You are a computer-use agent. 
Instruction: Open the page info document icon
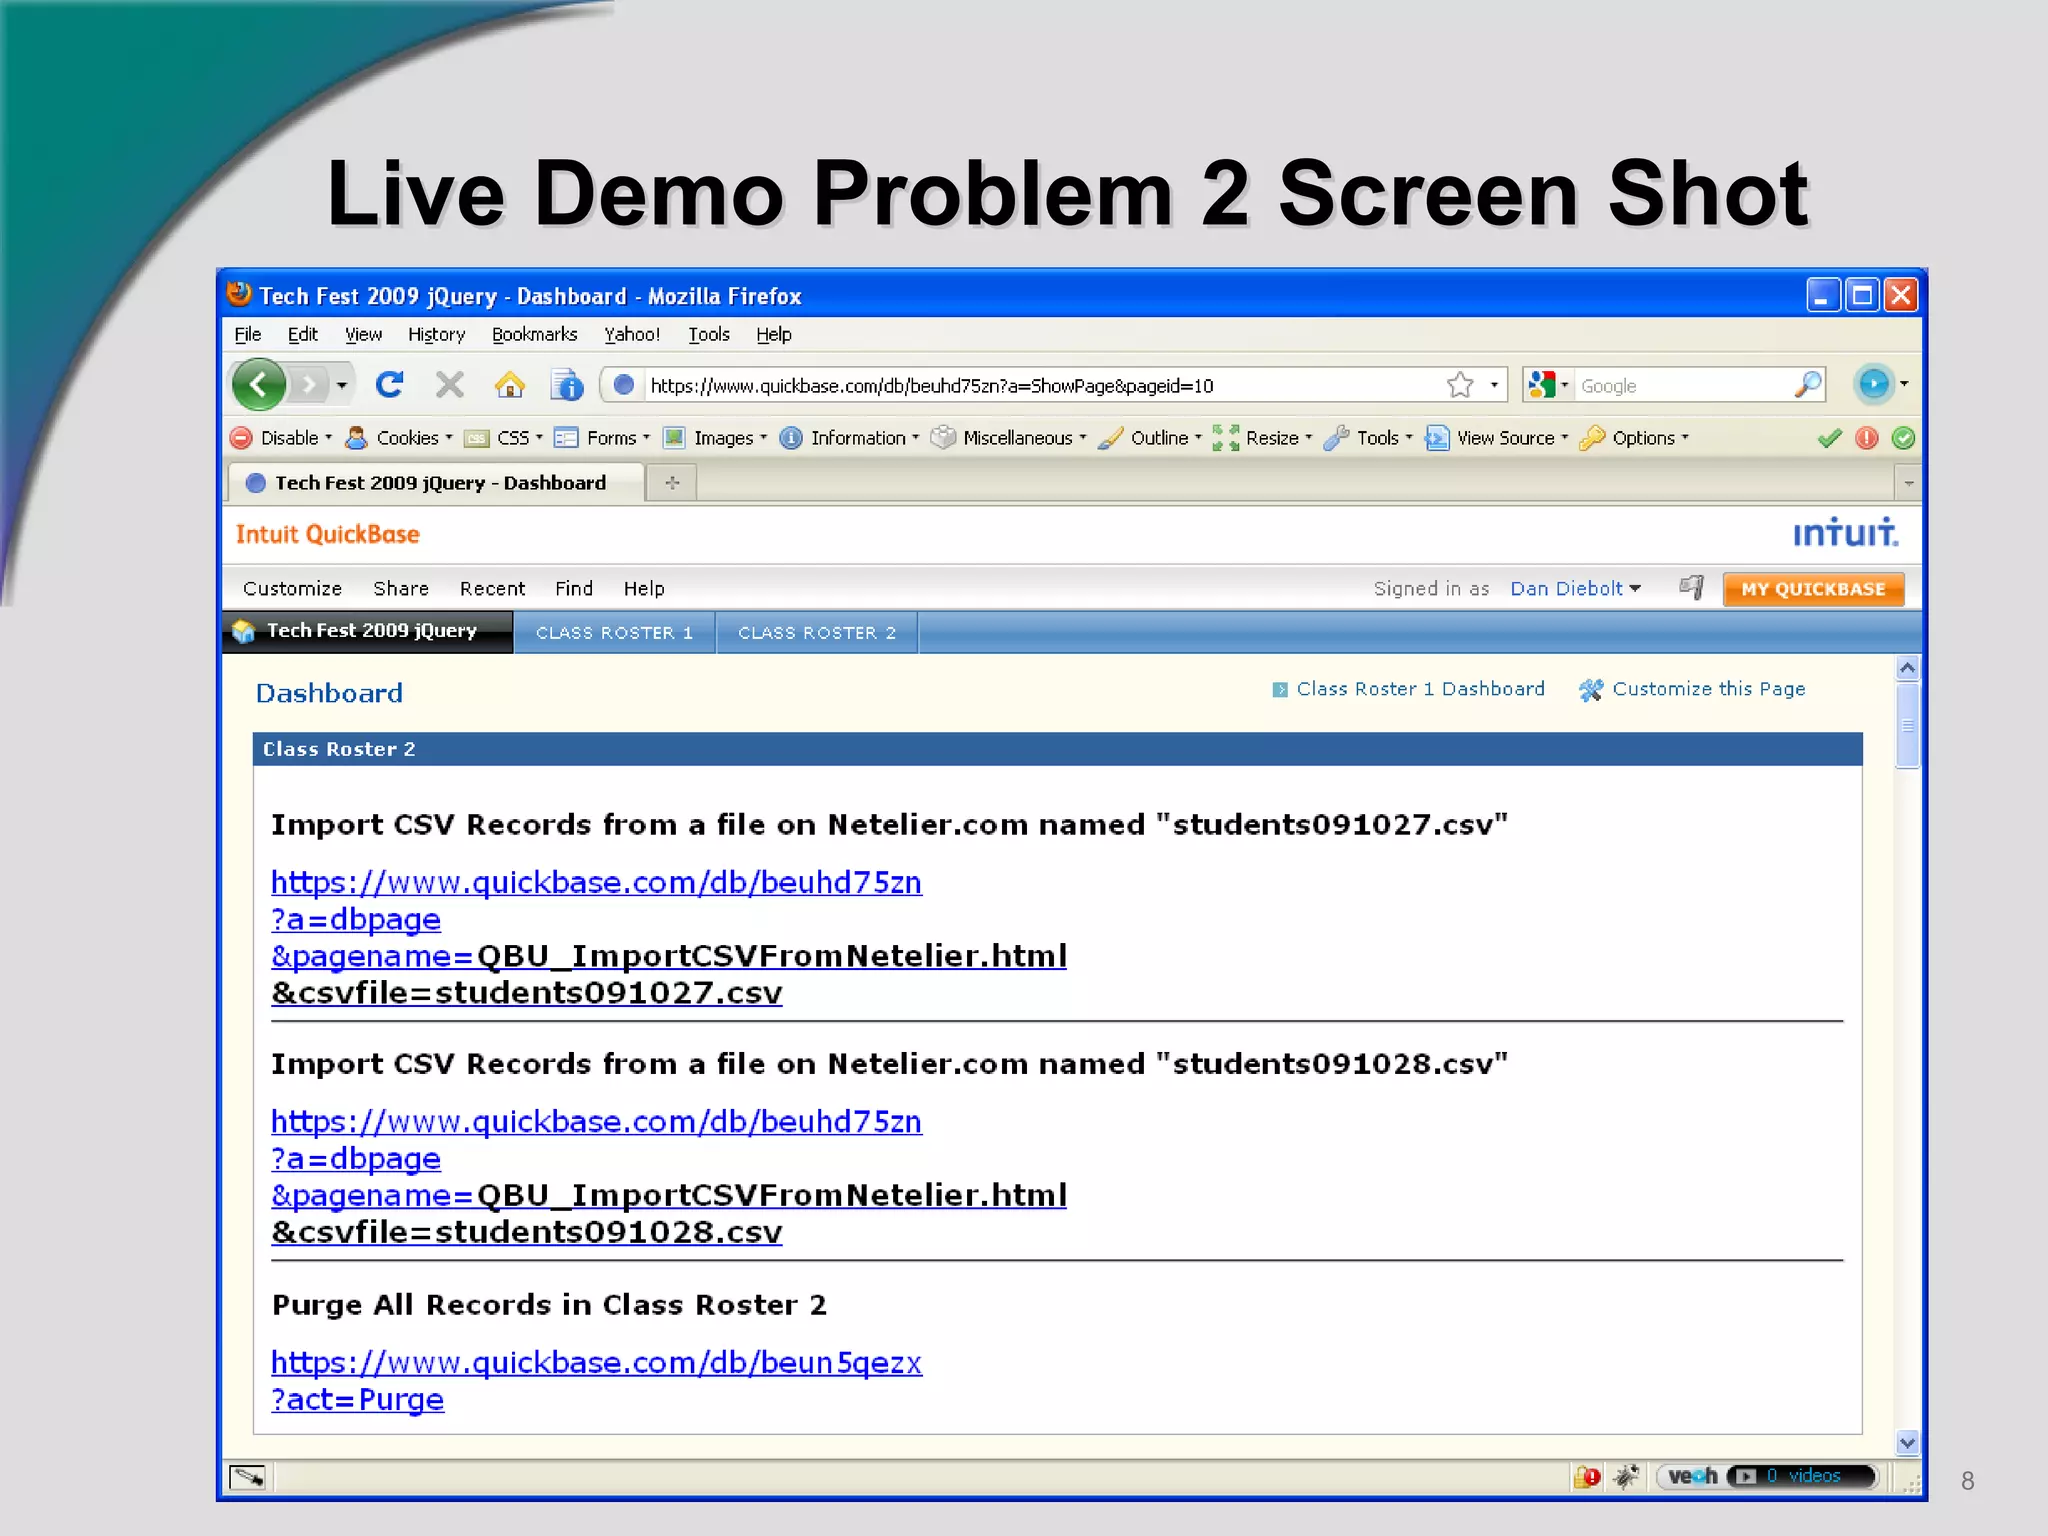tap(567, 384)
